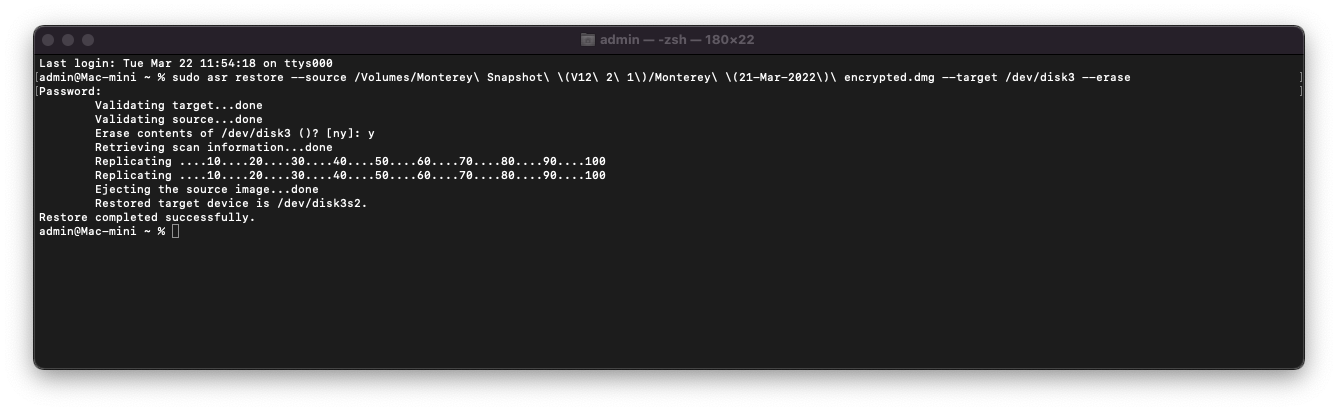This screenshot has height=411, width=1338.
Task: Click the "--erase" flag in command
Action: tap(1106, 77)
